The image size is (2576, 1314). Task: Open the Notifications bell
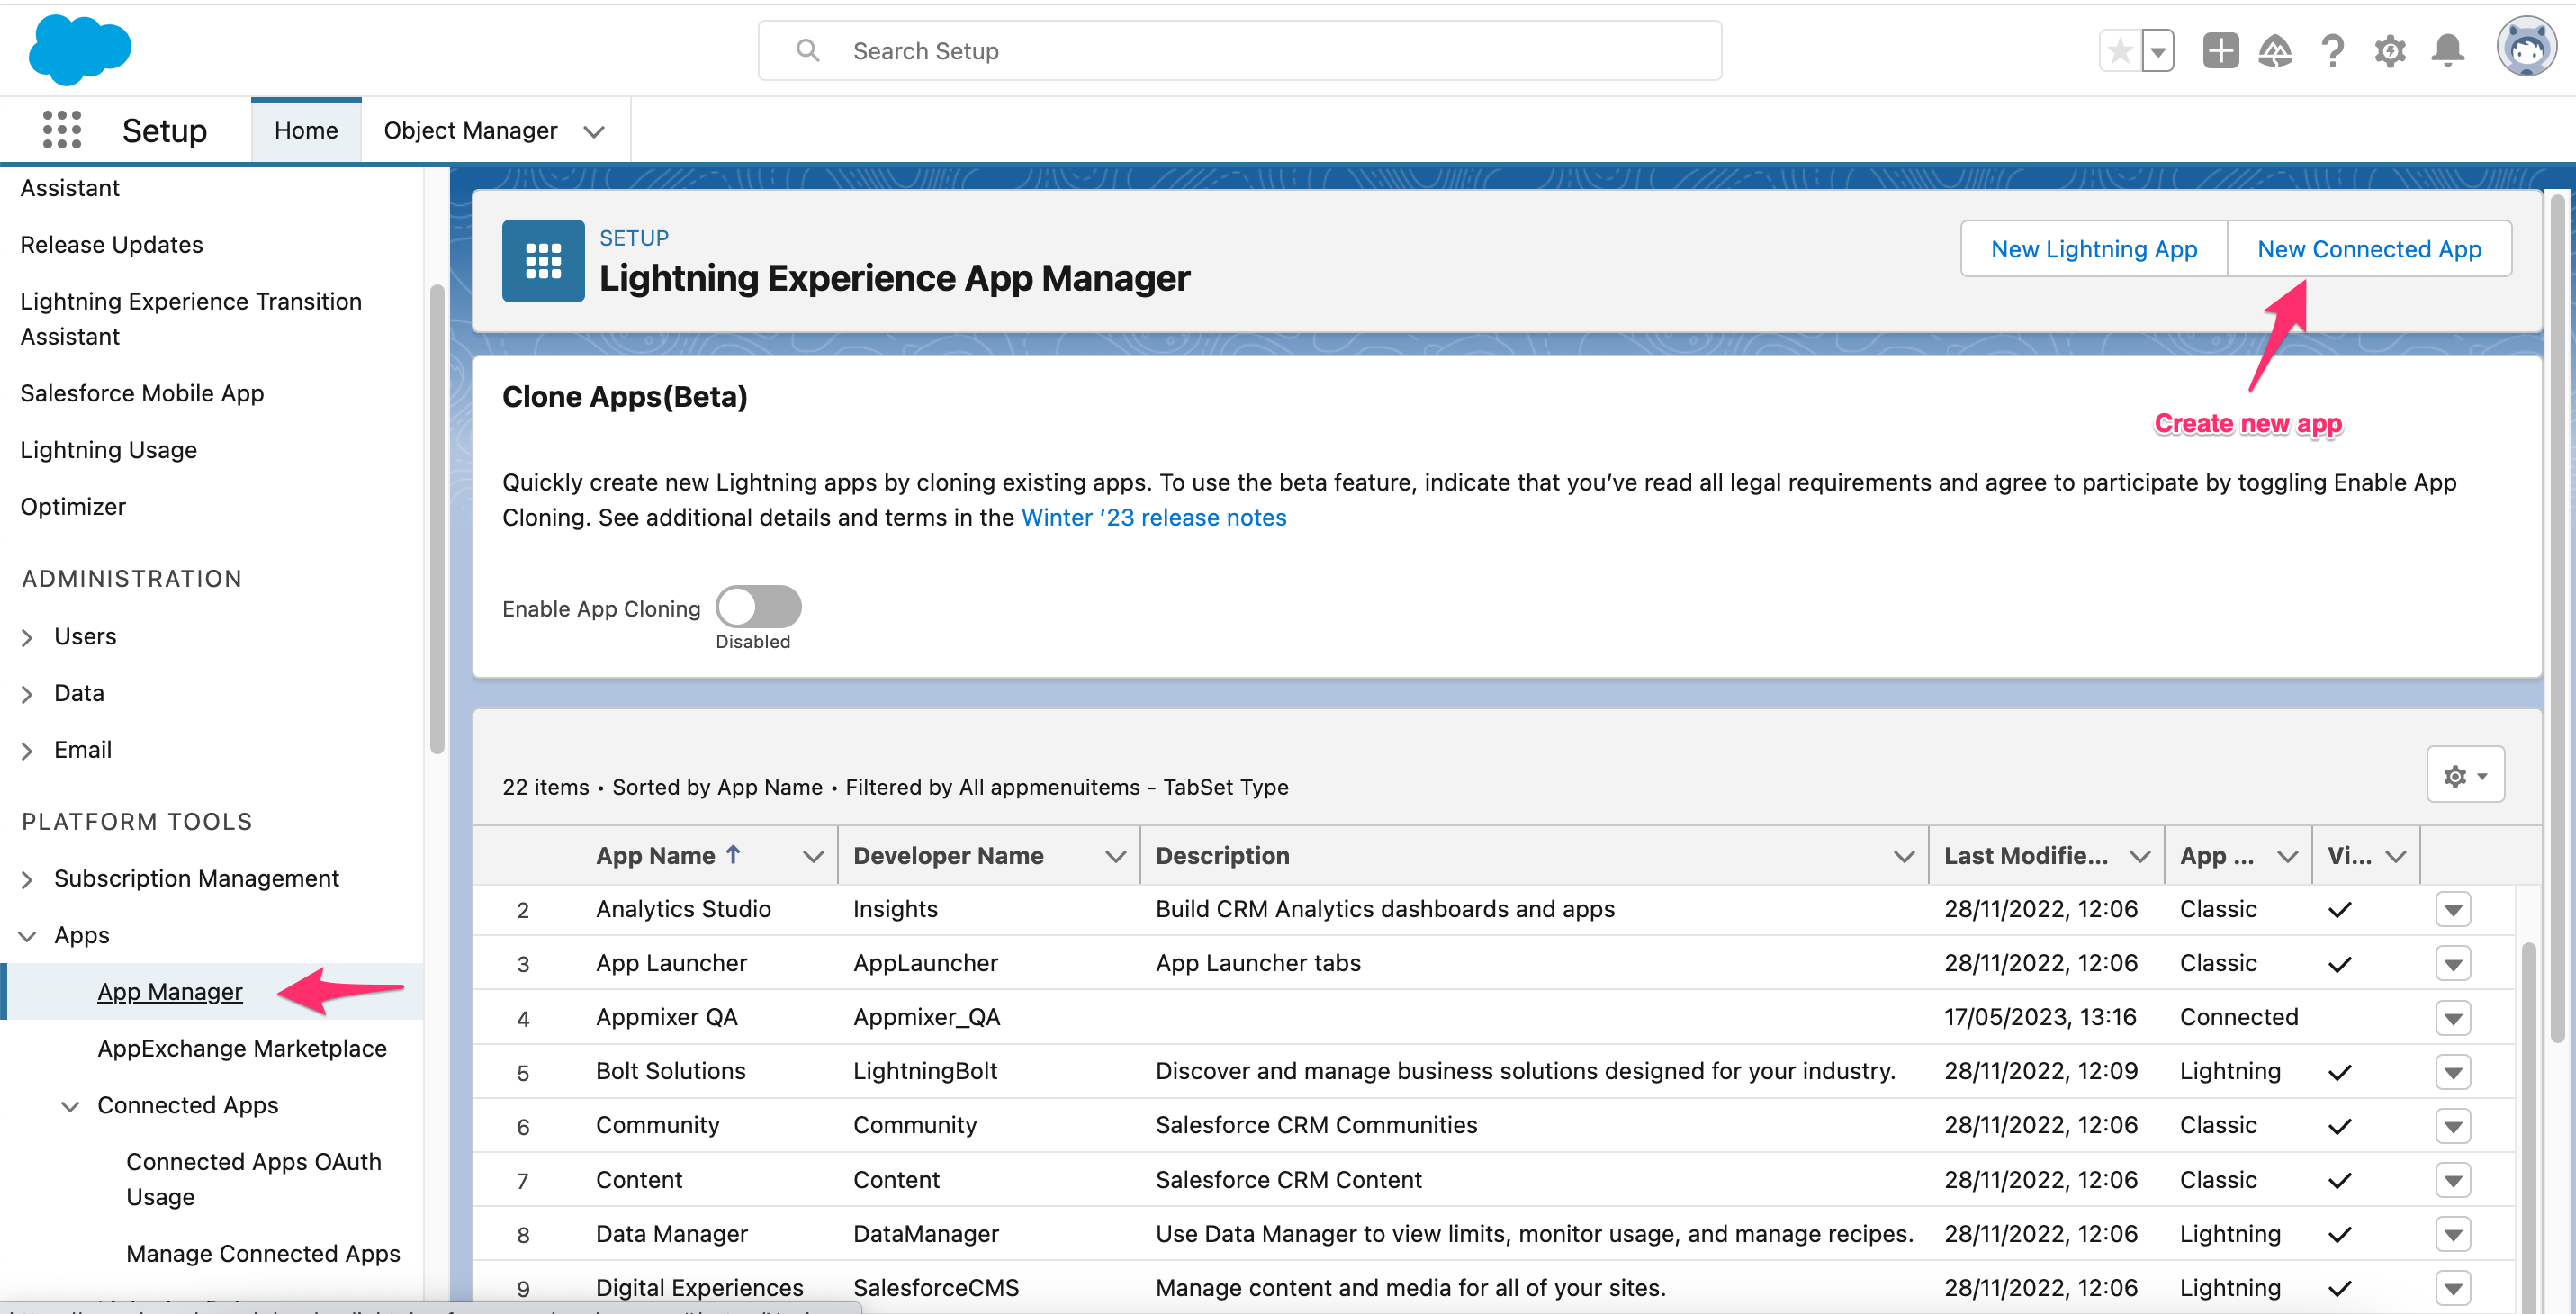pyautogui.click(x=2448, y=50)
